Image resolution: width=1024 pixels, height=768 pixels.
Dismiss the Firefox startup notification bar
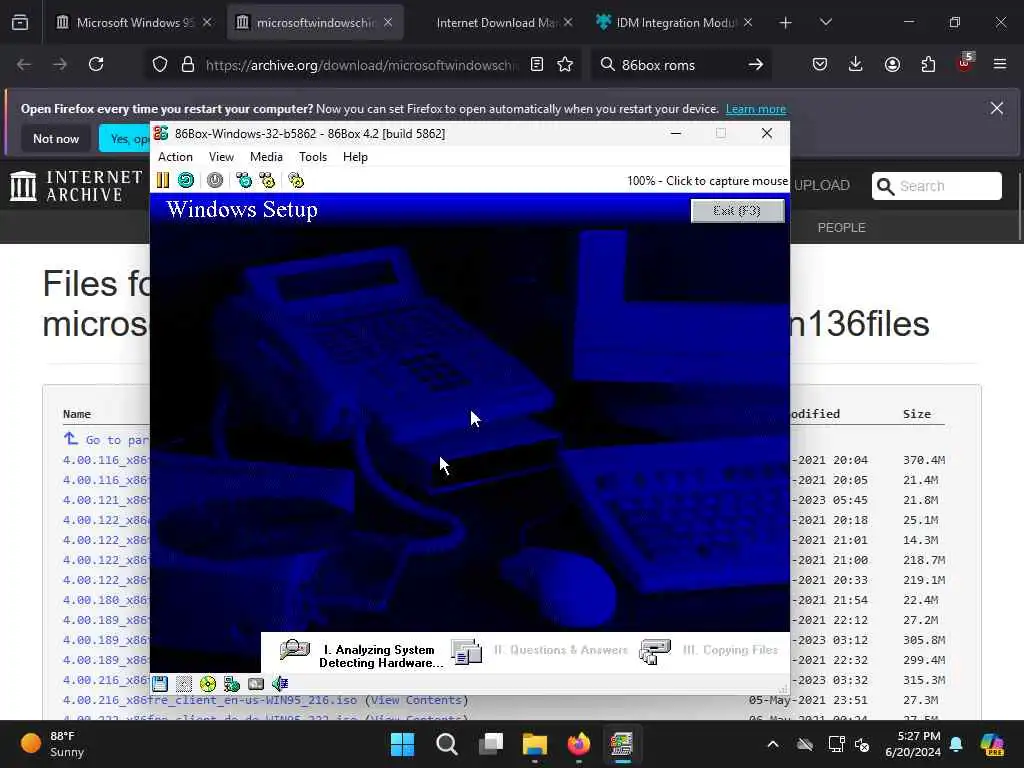tap(997, 108)
